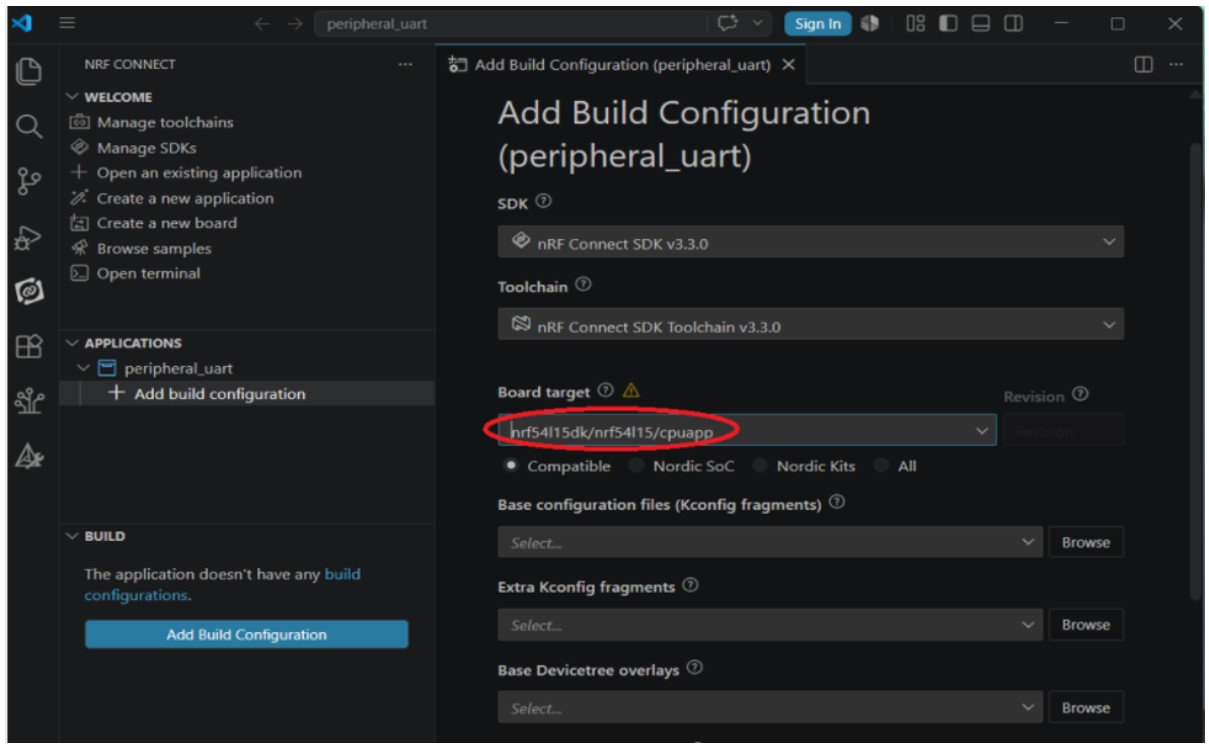
Task: Open the hamburger application menu
Action: click(67, 23)
